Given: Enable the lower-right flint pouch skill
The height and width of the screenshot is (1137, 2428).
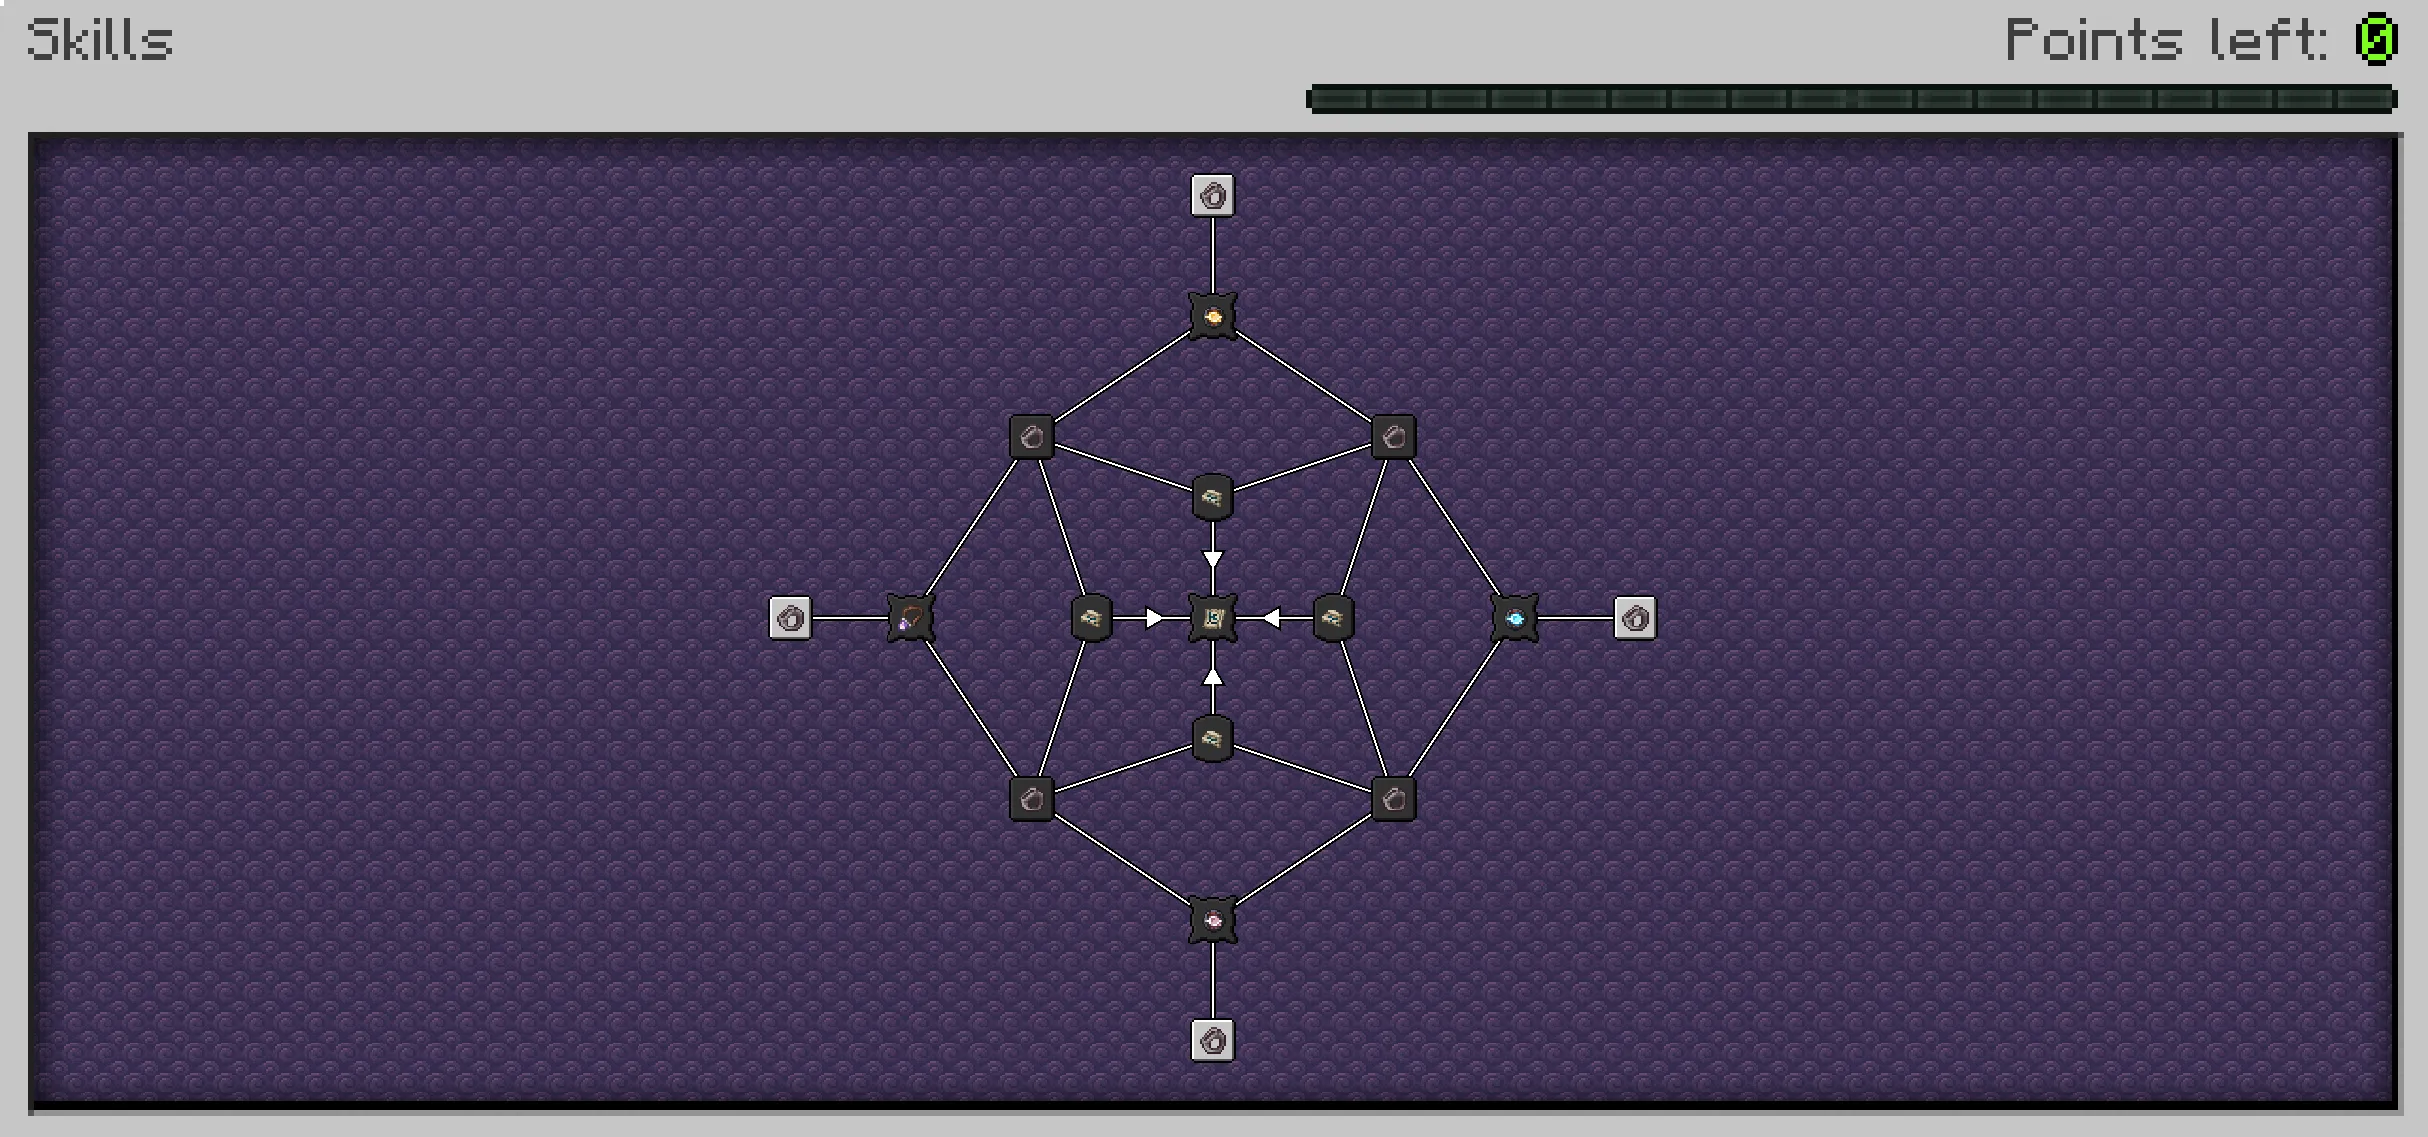Looking at the screenshot, I should (1392, 800).
